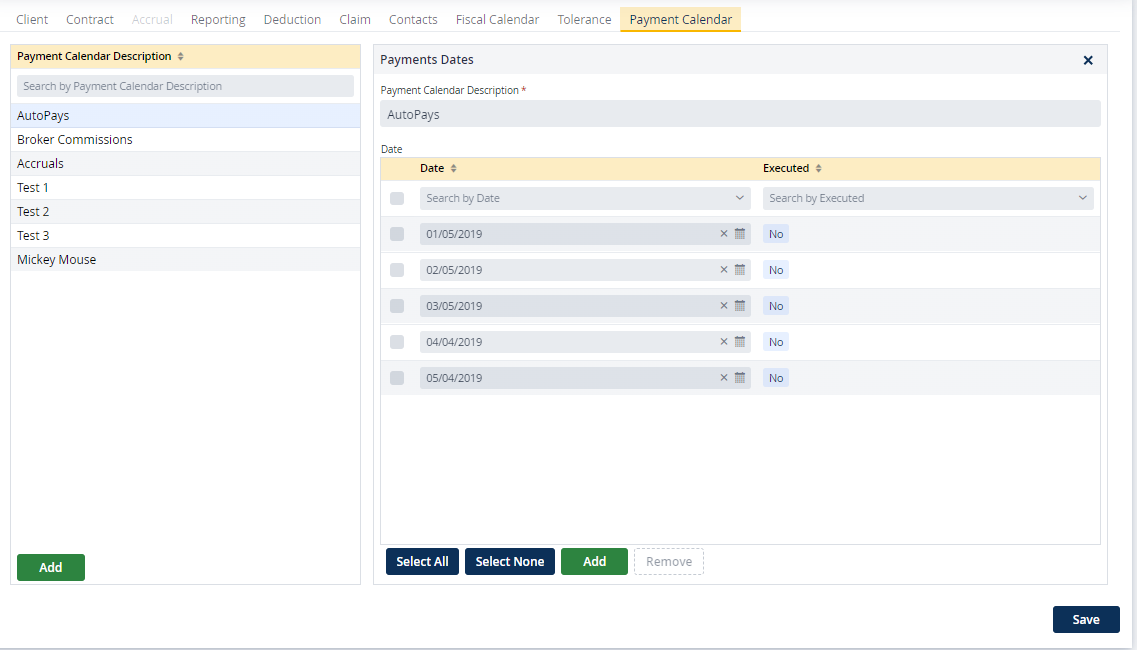Open the Deduction tab
Screen dimensions: 1137x650
tap(292, 20)
